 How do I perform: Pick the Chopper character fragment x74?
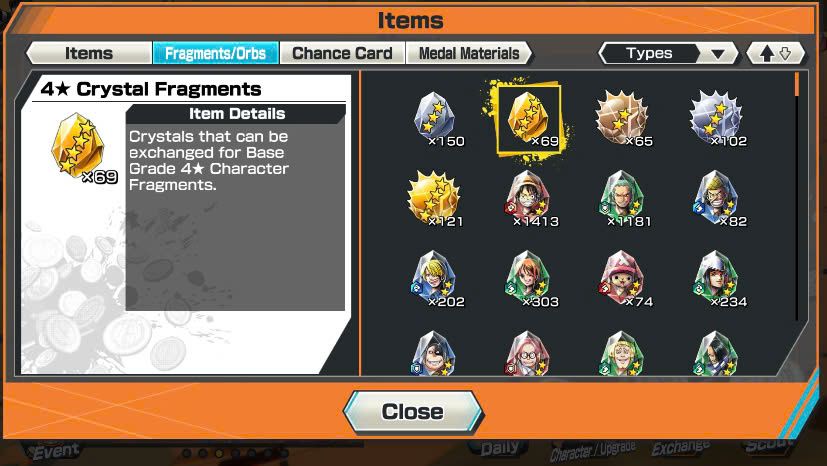click(623, 279)
